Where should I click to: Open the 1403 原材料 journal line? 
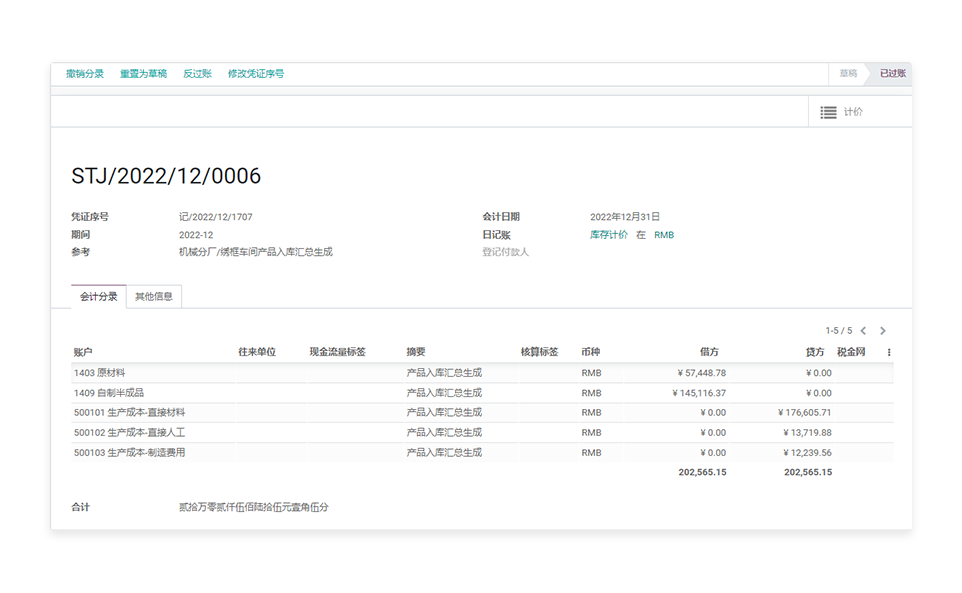(x=100, y=373)
